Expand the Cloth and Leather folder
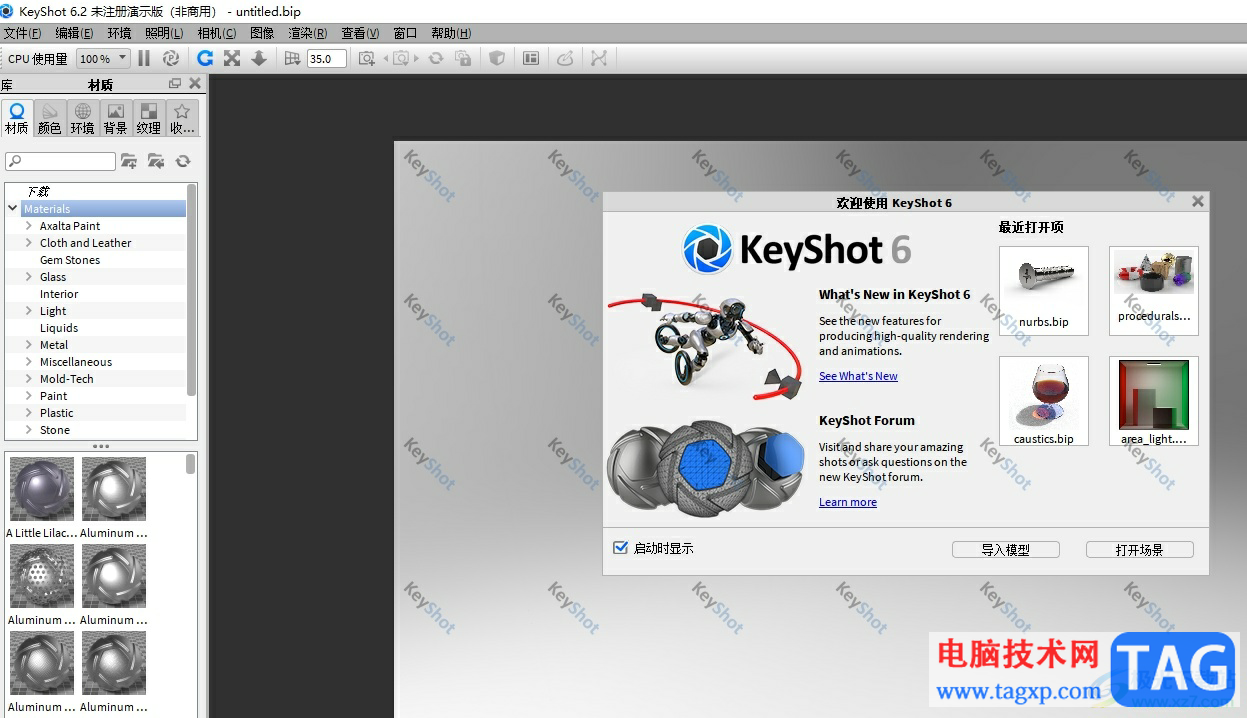The height and width of the screenshot is (718, 1247). [29, 243]
